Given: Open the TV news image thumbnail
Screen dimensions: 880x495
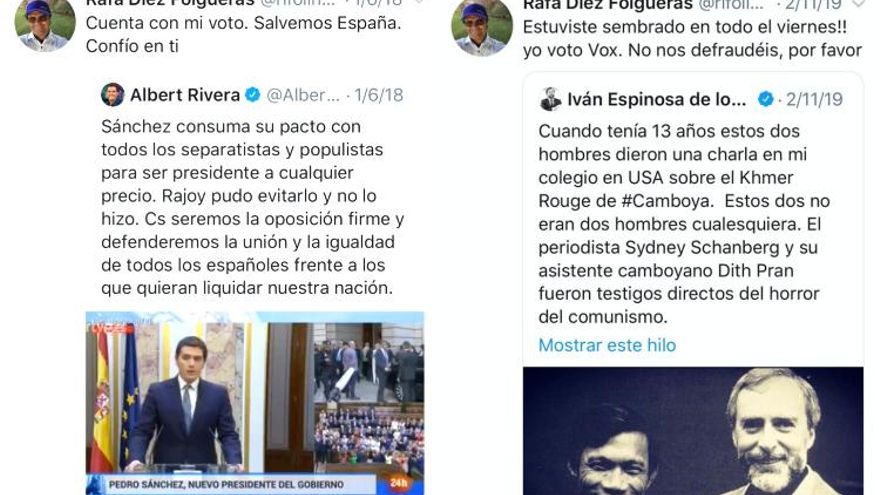Looking at the screenshot, I should [255, 403].
